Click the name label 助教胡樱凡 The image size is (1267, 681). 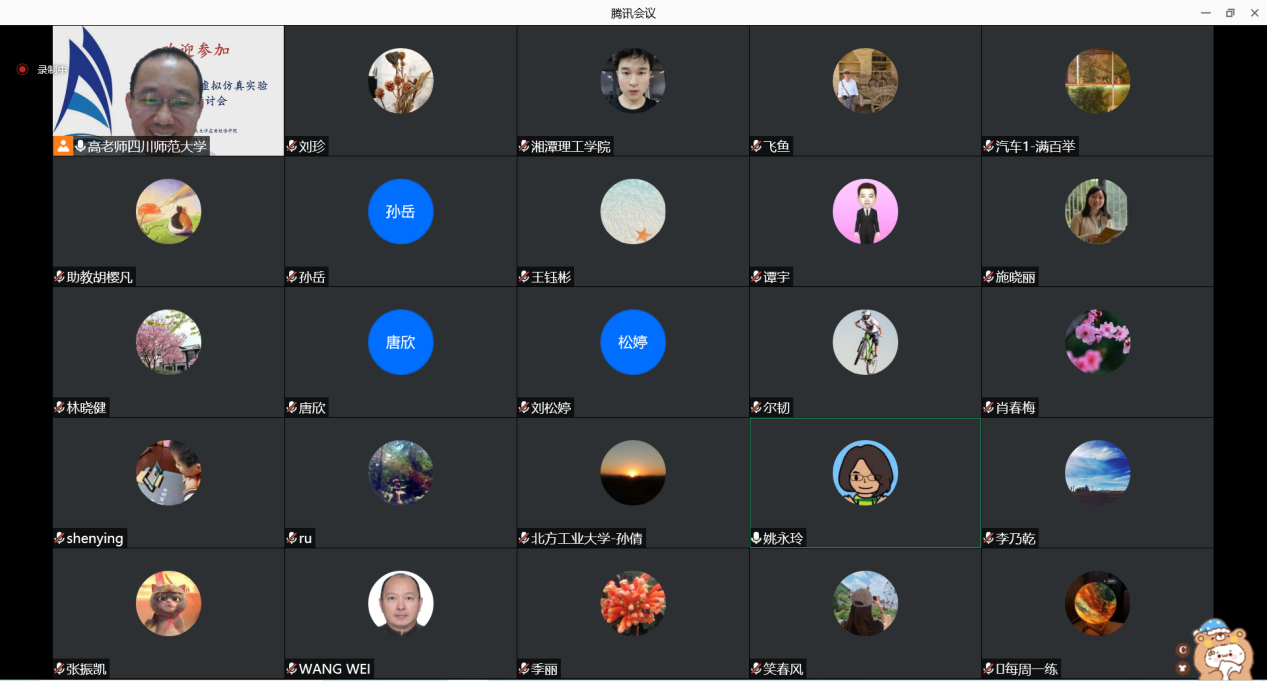click(99, 277)
